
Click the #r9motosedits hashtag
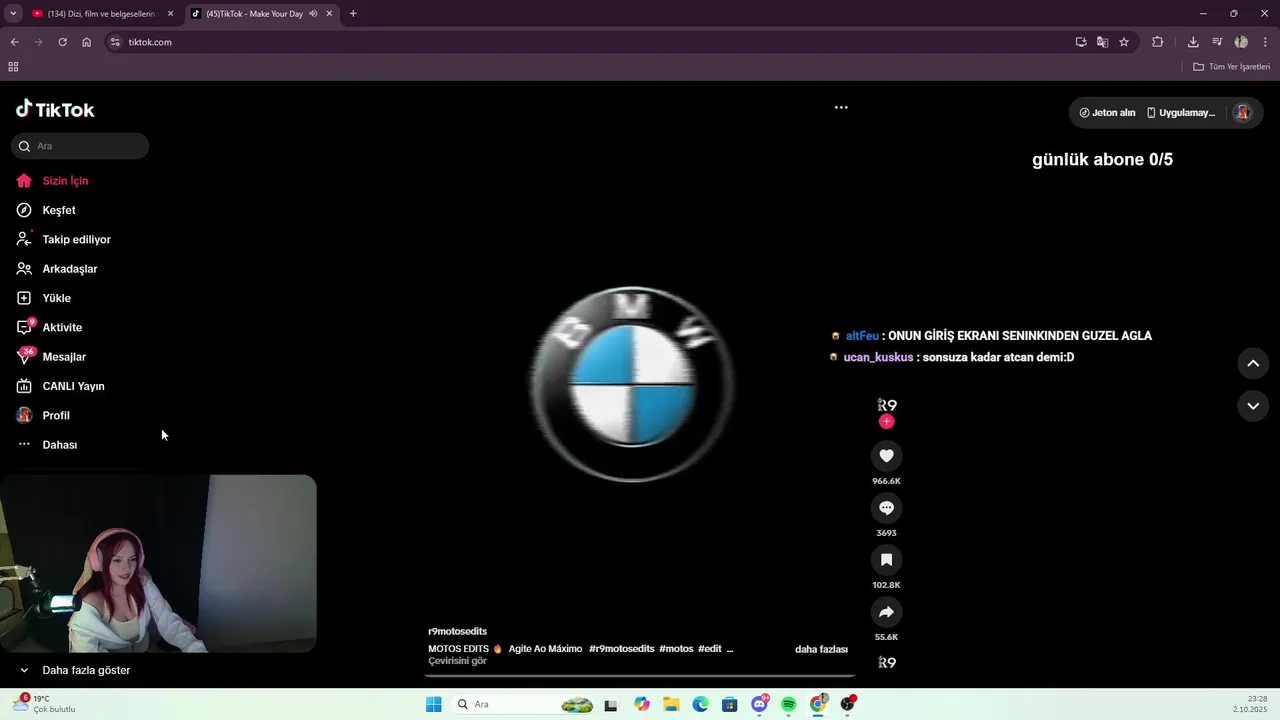[x=622, y=649]
